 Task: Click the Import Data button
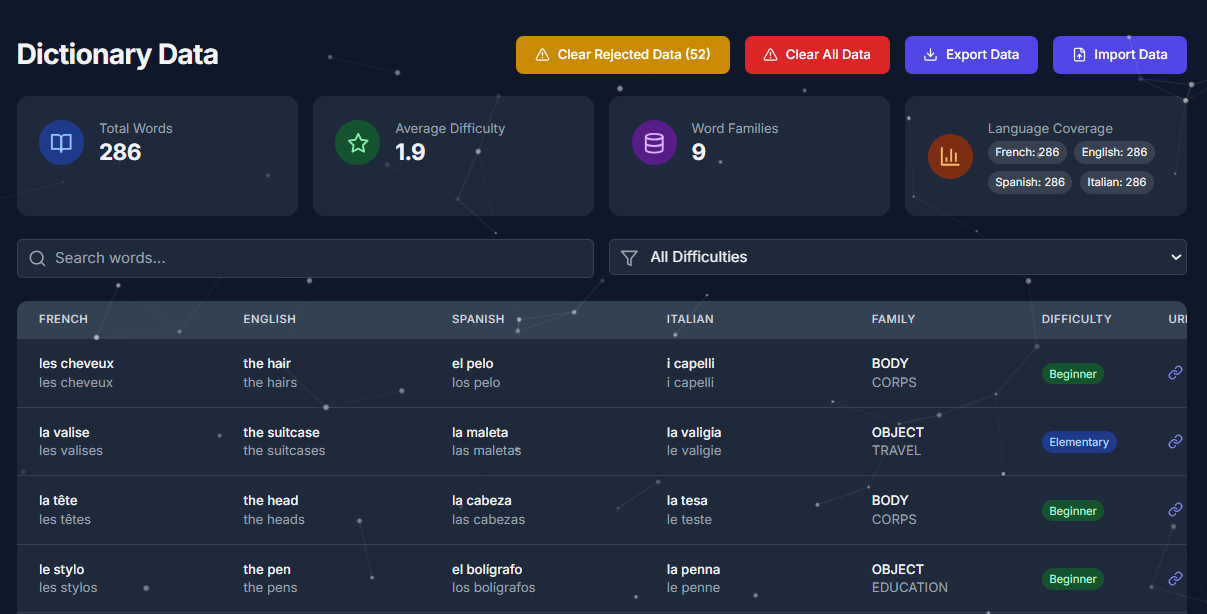point(1120,55)
